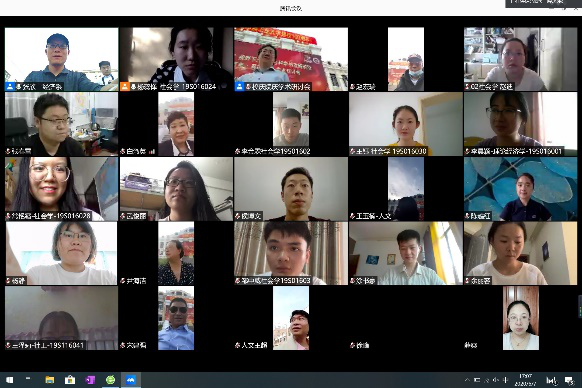The image size is (582, 388).
Task: Open the Windows Start menu
Action: click(x=9, y=380)
